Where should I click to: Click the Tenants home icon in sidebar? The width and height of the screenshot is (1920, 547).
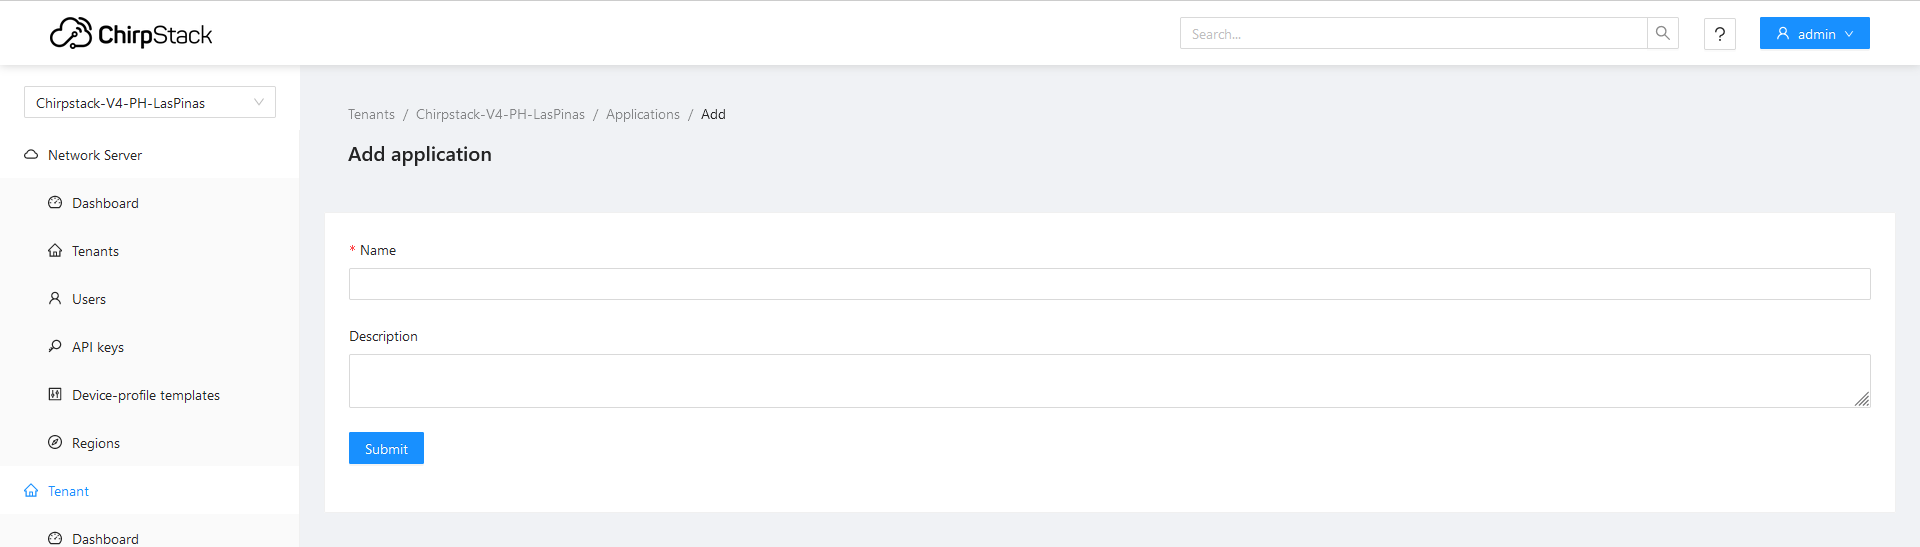coord(55,251)
